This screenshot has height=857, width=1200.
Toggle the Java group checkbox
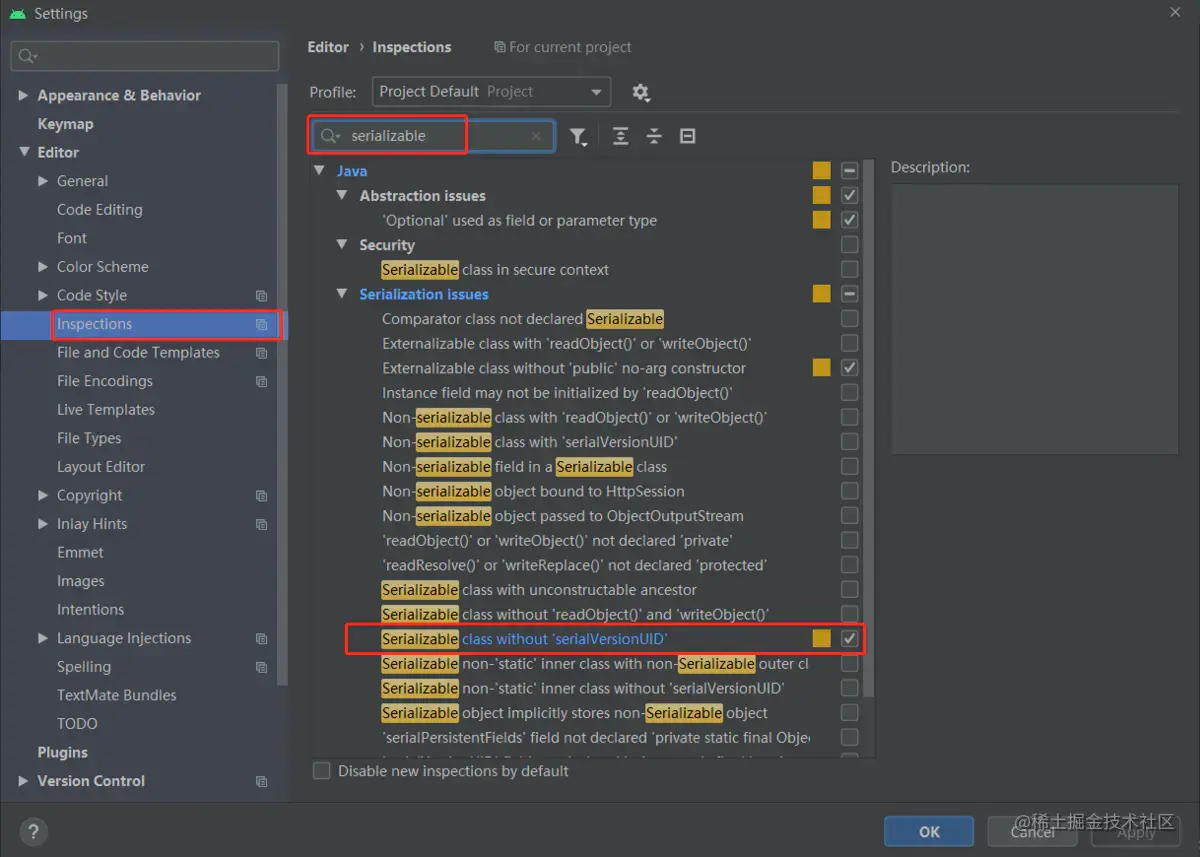(x=849, y=171)
